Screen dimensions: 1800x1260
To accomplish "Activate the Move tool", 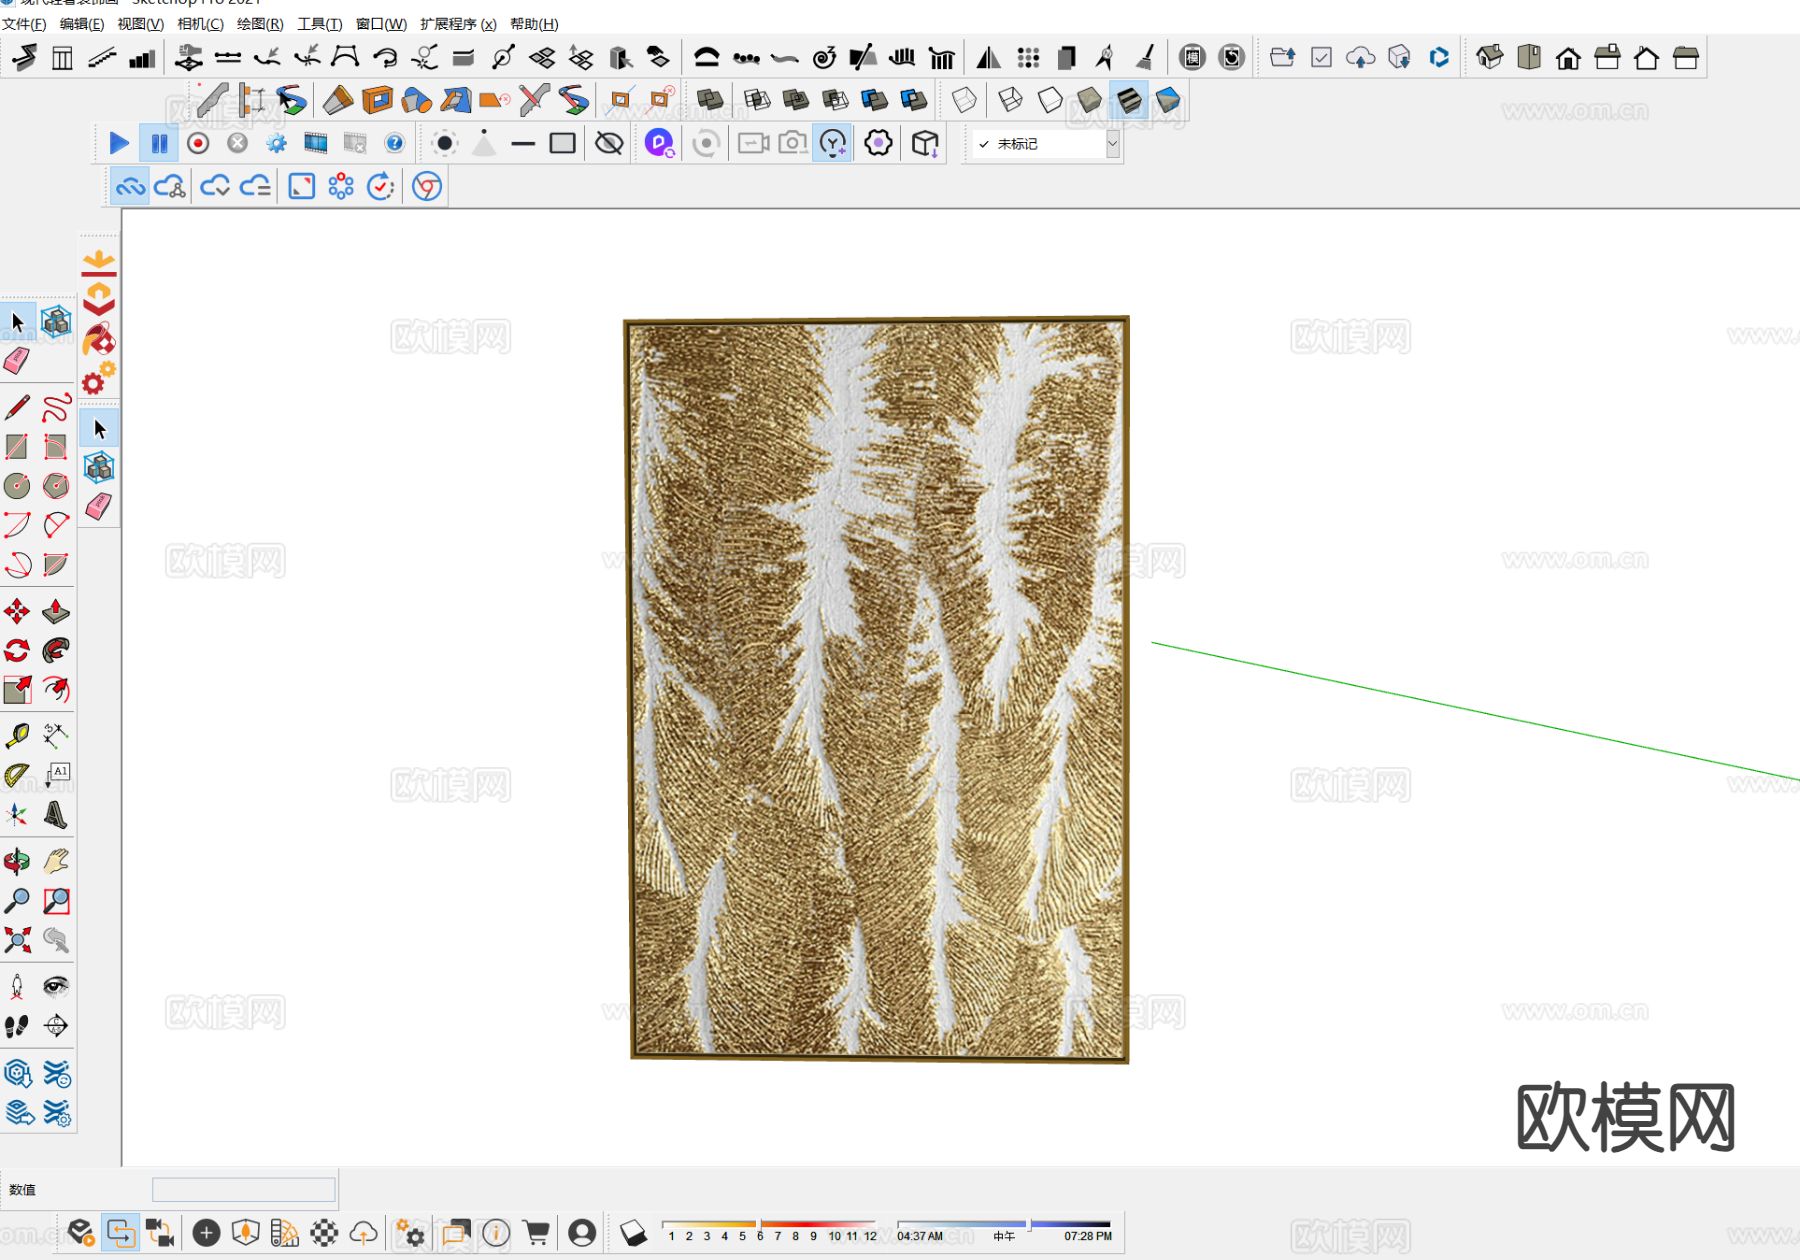I will click(17, 611).
